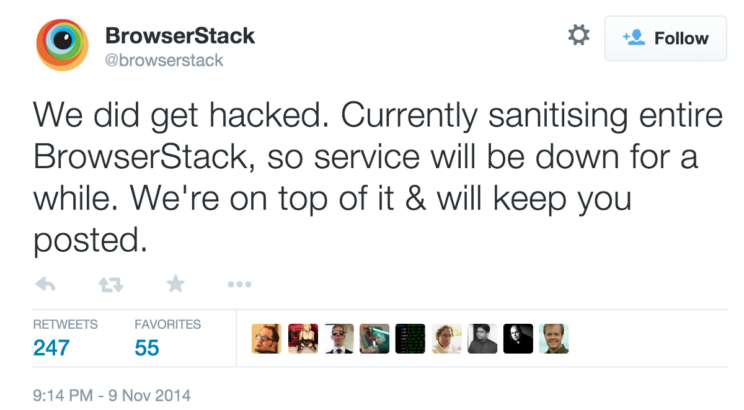Click the last avatar in the row
This screenshot has height=410, width=744.
(554, 338)
